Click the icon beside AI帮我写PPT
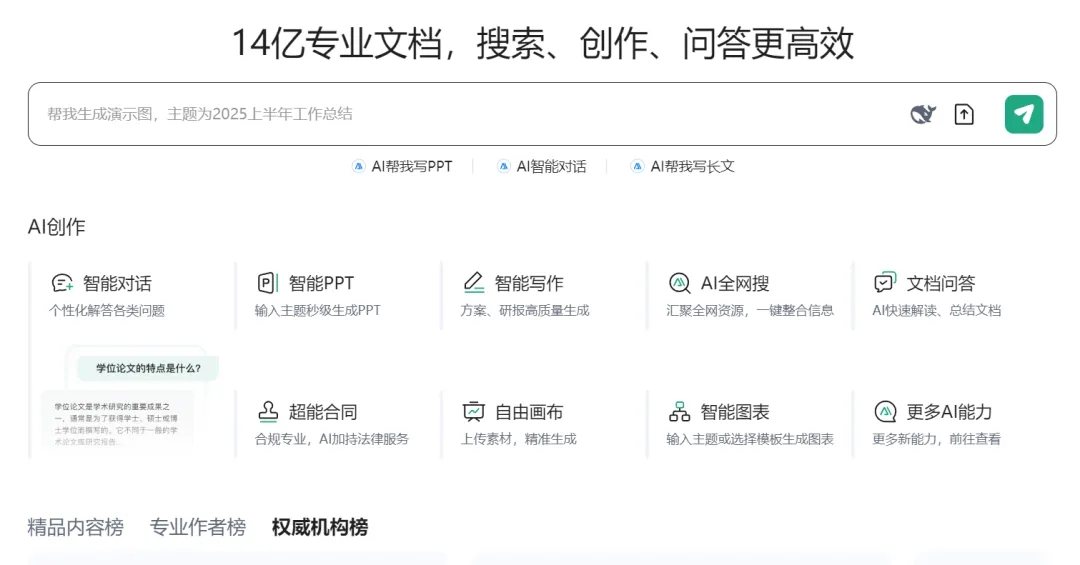This screenshot has height=565, width=1080. (x=358, y=166)
